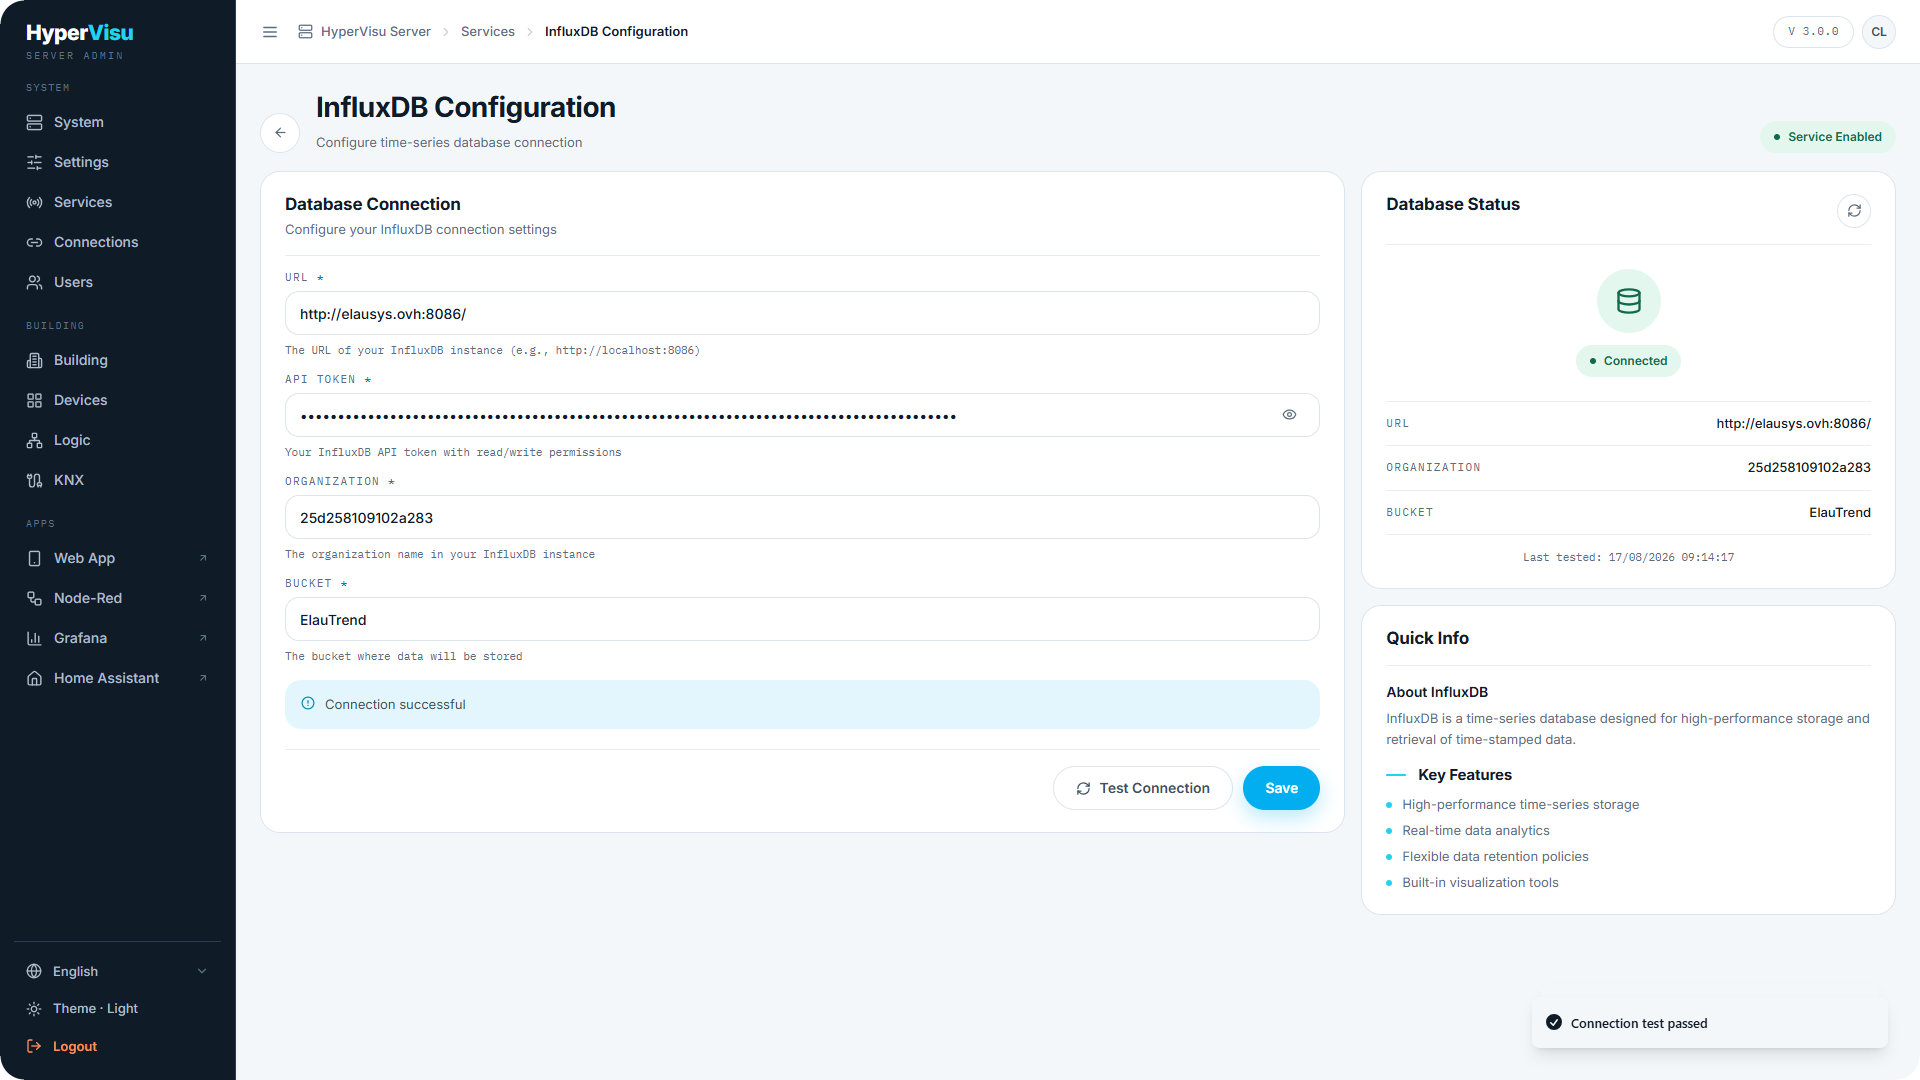Click the Test Connection button

[1142, 789]
